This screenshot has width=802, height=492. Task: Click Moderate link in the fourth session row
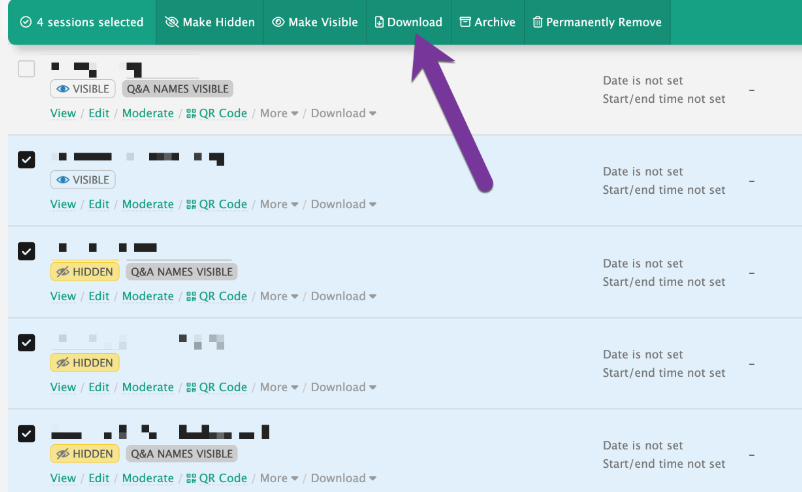(x=147, y=387)
